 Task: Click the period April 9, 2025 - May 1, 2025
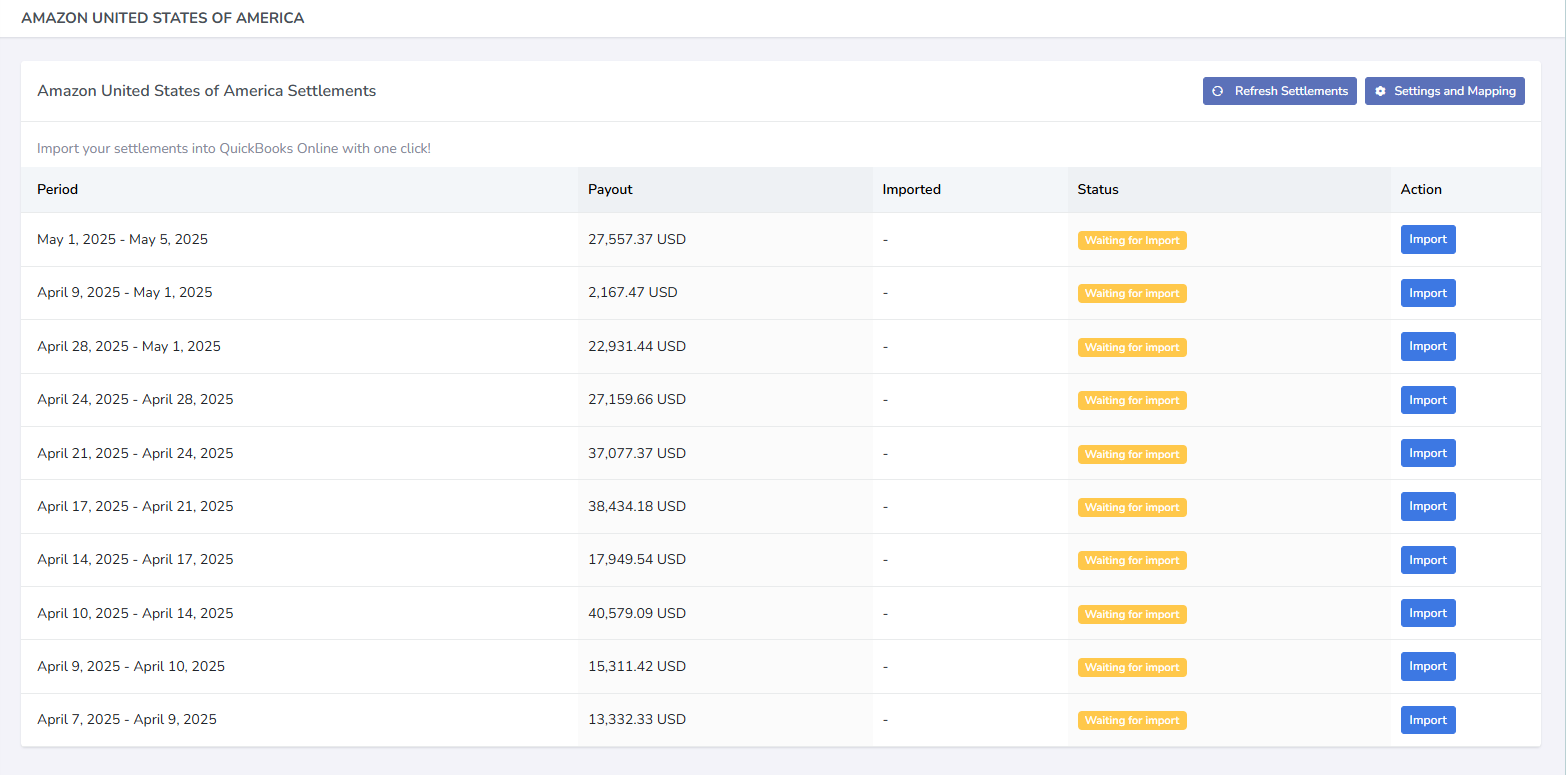(125, 293)
